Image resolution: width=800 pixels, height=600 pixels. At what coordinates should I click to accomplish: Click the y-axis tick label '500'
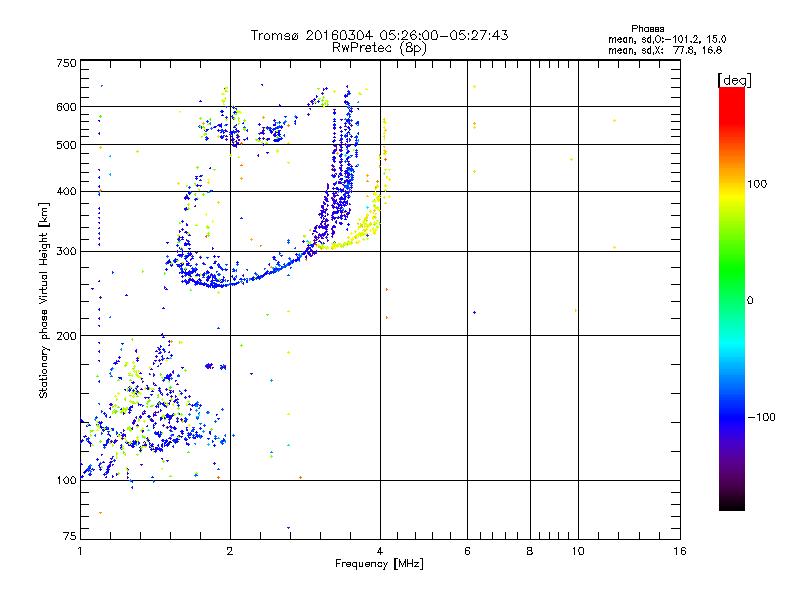click(x=66, y=145)
